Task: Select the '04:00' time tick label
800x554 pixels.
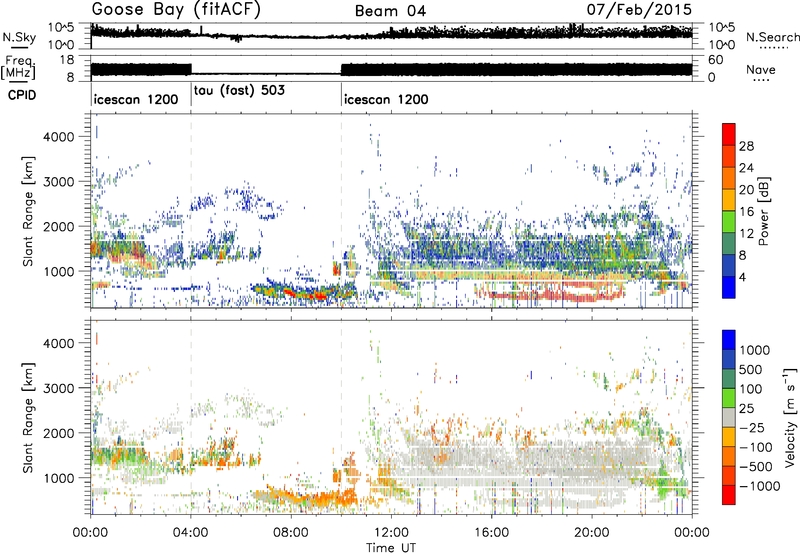Action: 191,533
